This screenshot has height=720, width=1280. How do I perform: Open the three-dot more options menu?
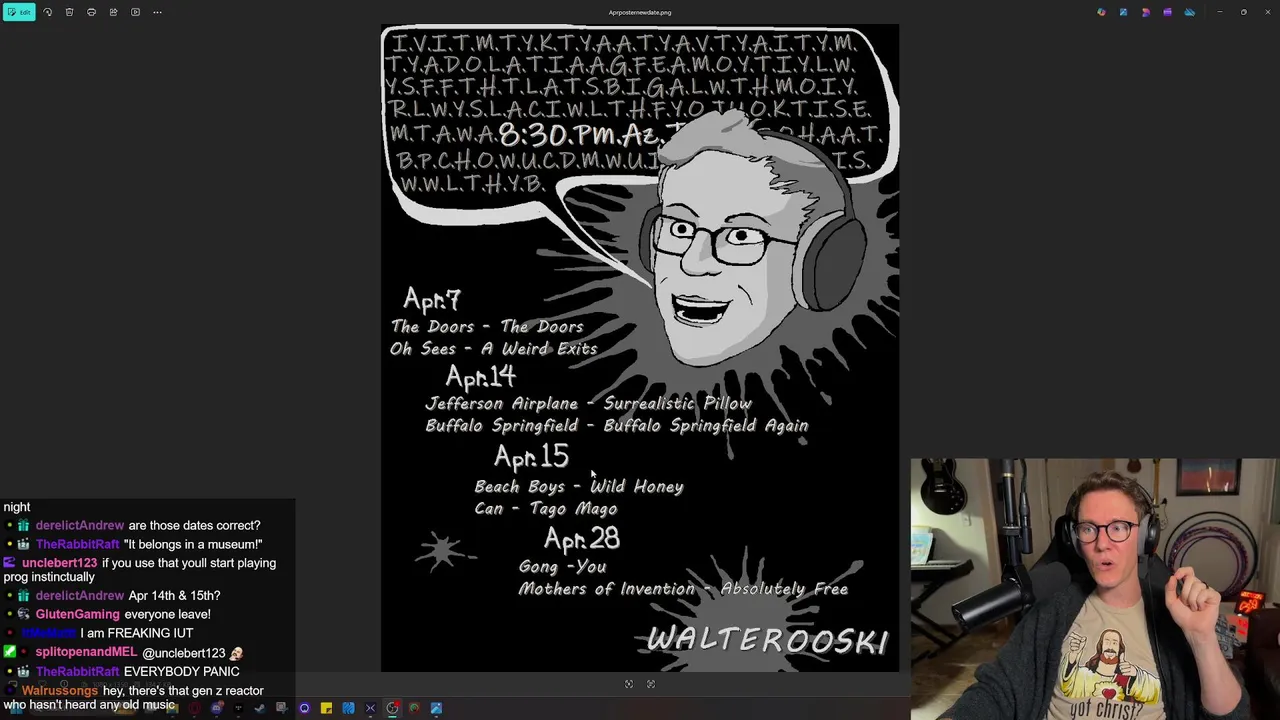coord(157,12)
